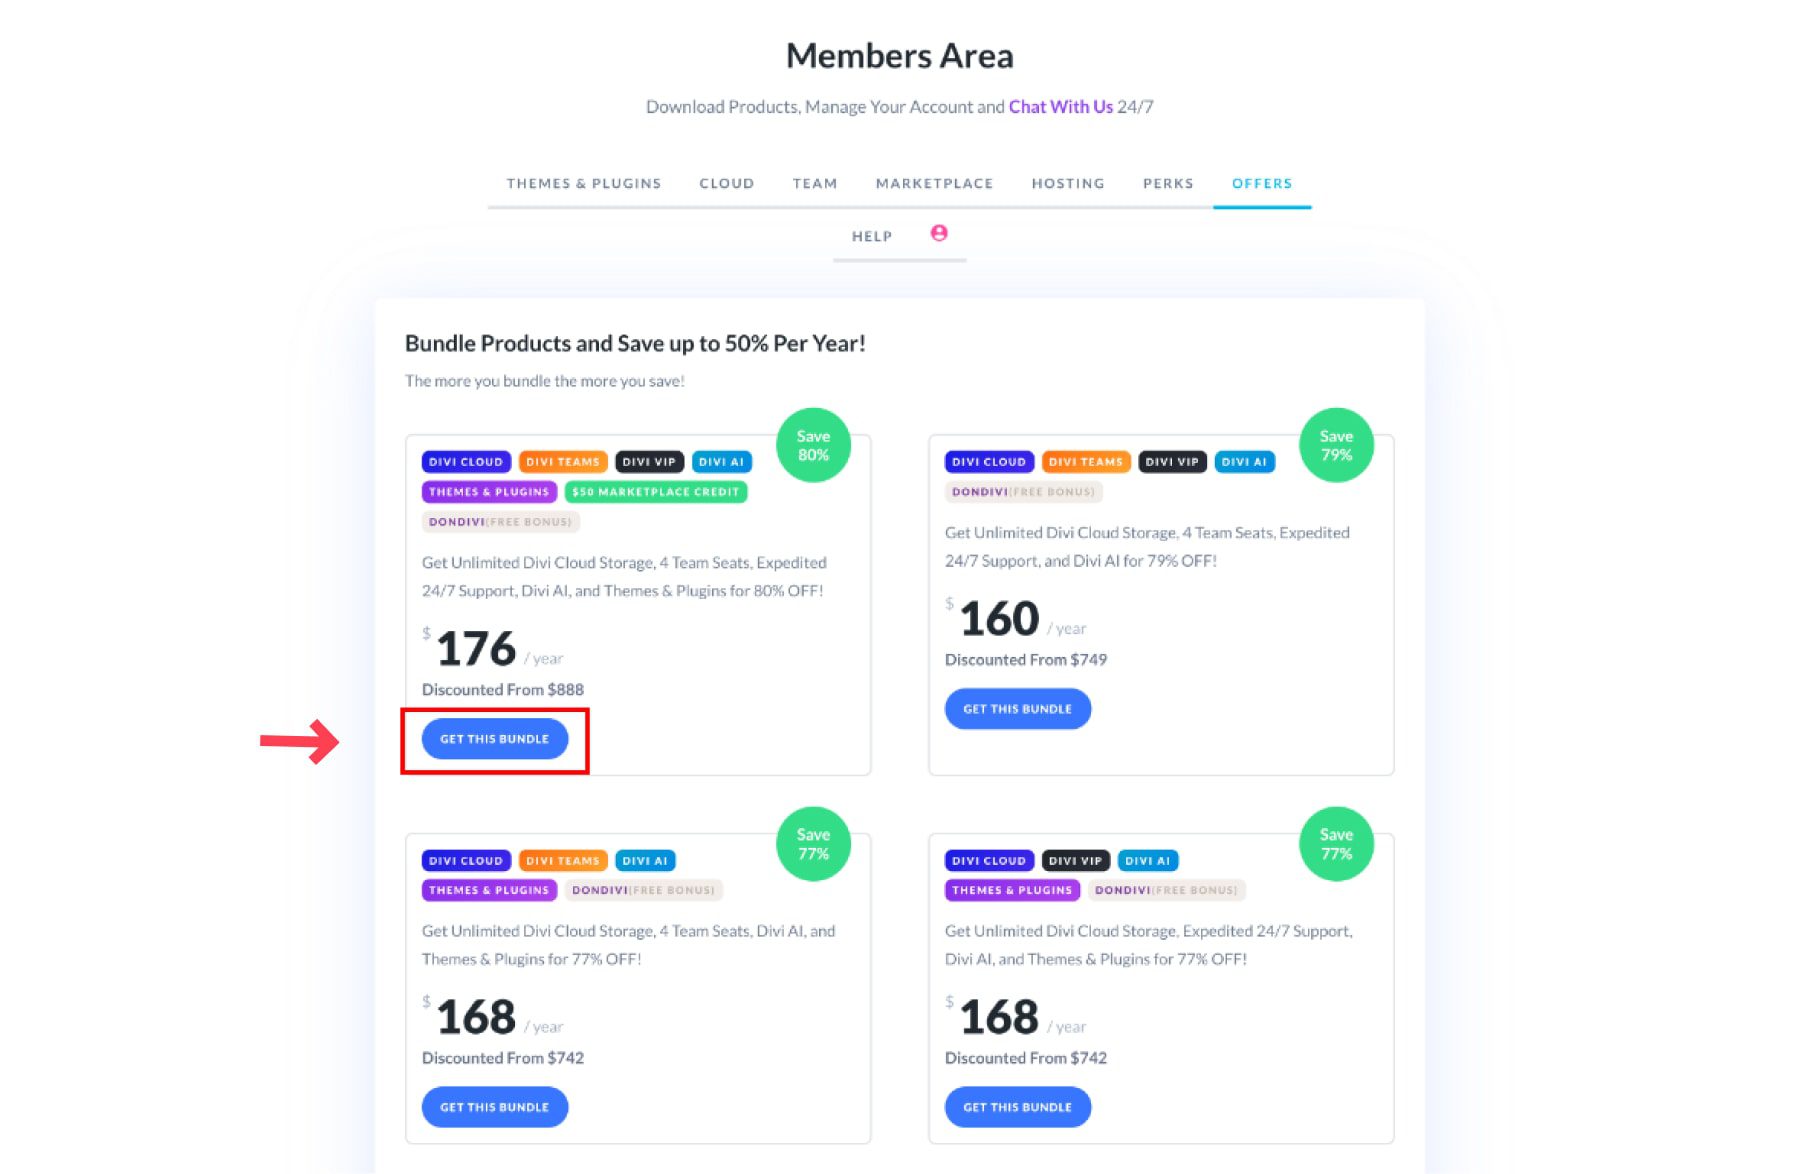Click the Divi Teams tag in the $176 bundle
This screenshot has width=1800, height=1174.
pyautogui.click(x=563, y=462)
